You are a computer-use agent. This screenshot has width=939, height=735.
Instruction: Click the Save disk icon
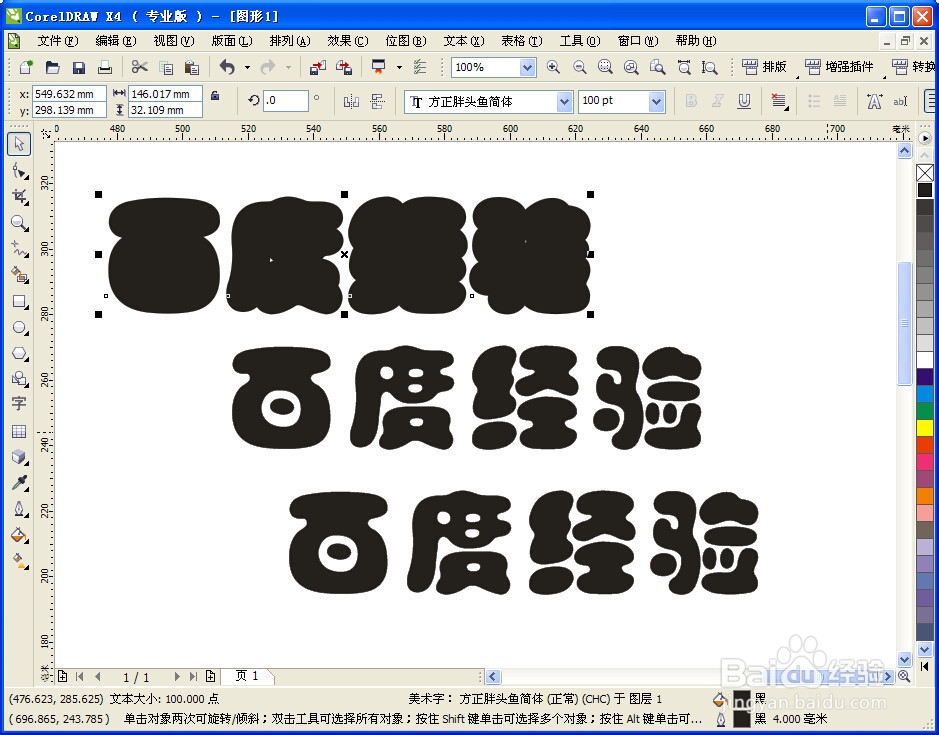(x=78, y=67)
